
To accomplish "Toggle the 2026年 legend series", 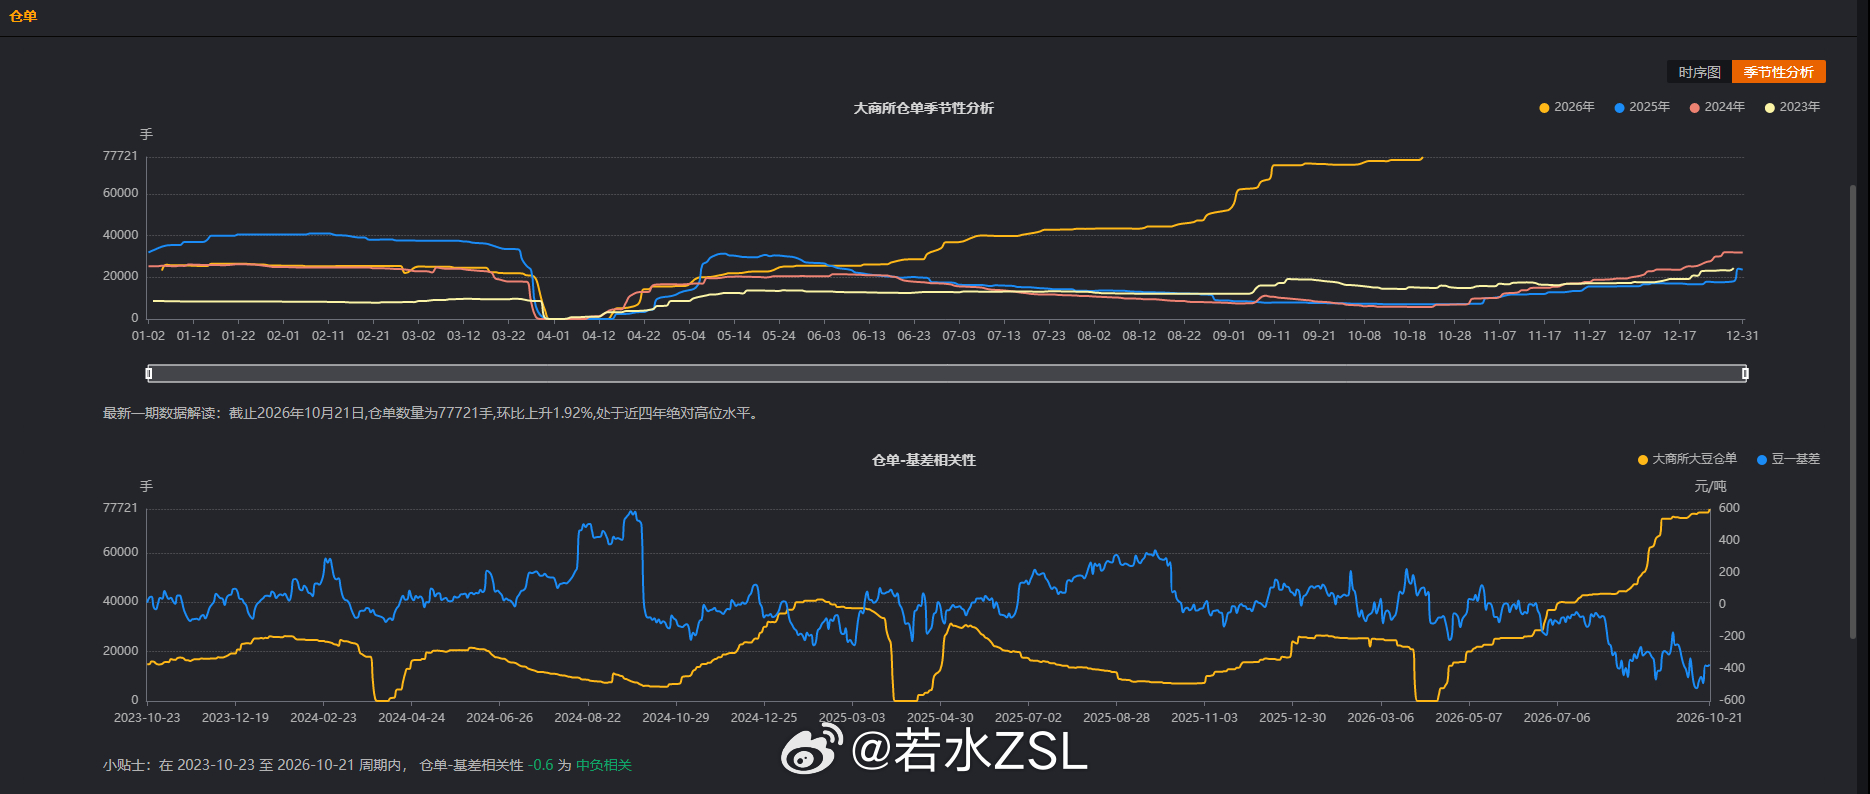I will pyautogui.click(x=1567, y=107).
